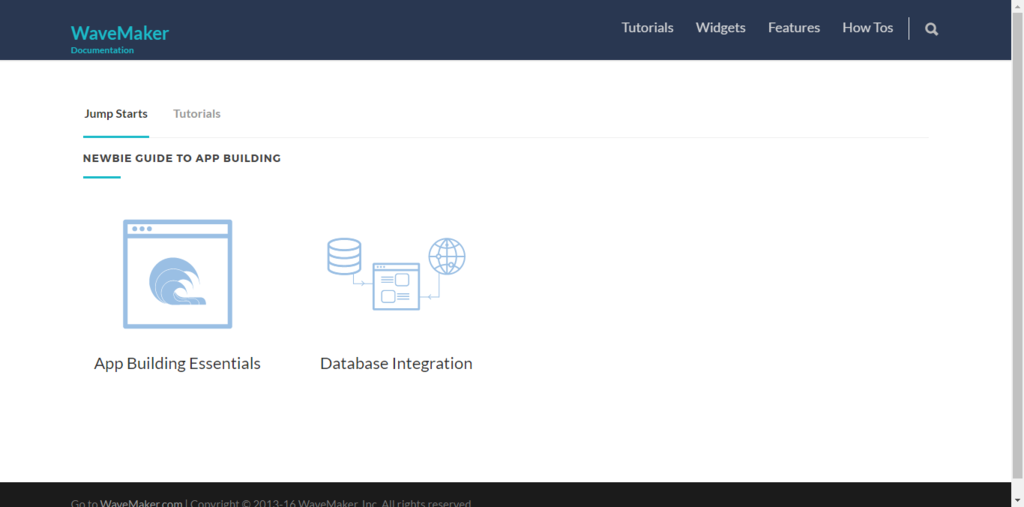Open the search magnifier icon

pyautogui.click(x=931, y=29)
